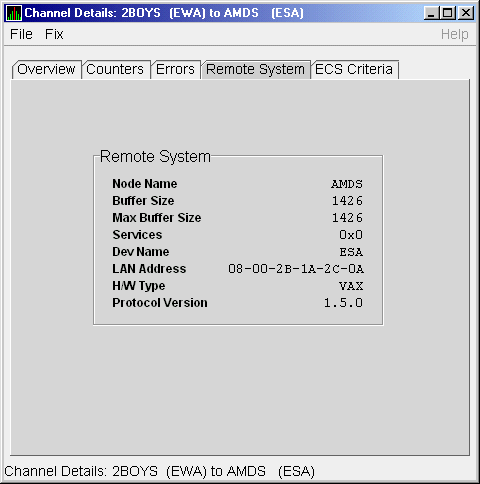
Task: Switch to the Errors tab
Action: click(175, 69)
